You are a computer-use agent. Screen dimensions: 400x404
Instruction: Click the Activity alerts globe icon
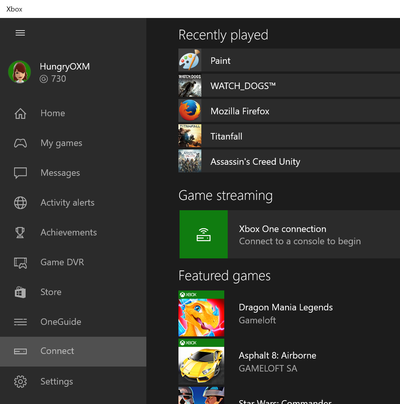pos(20,203)
